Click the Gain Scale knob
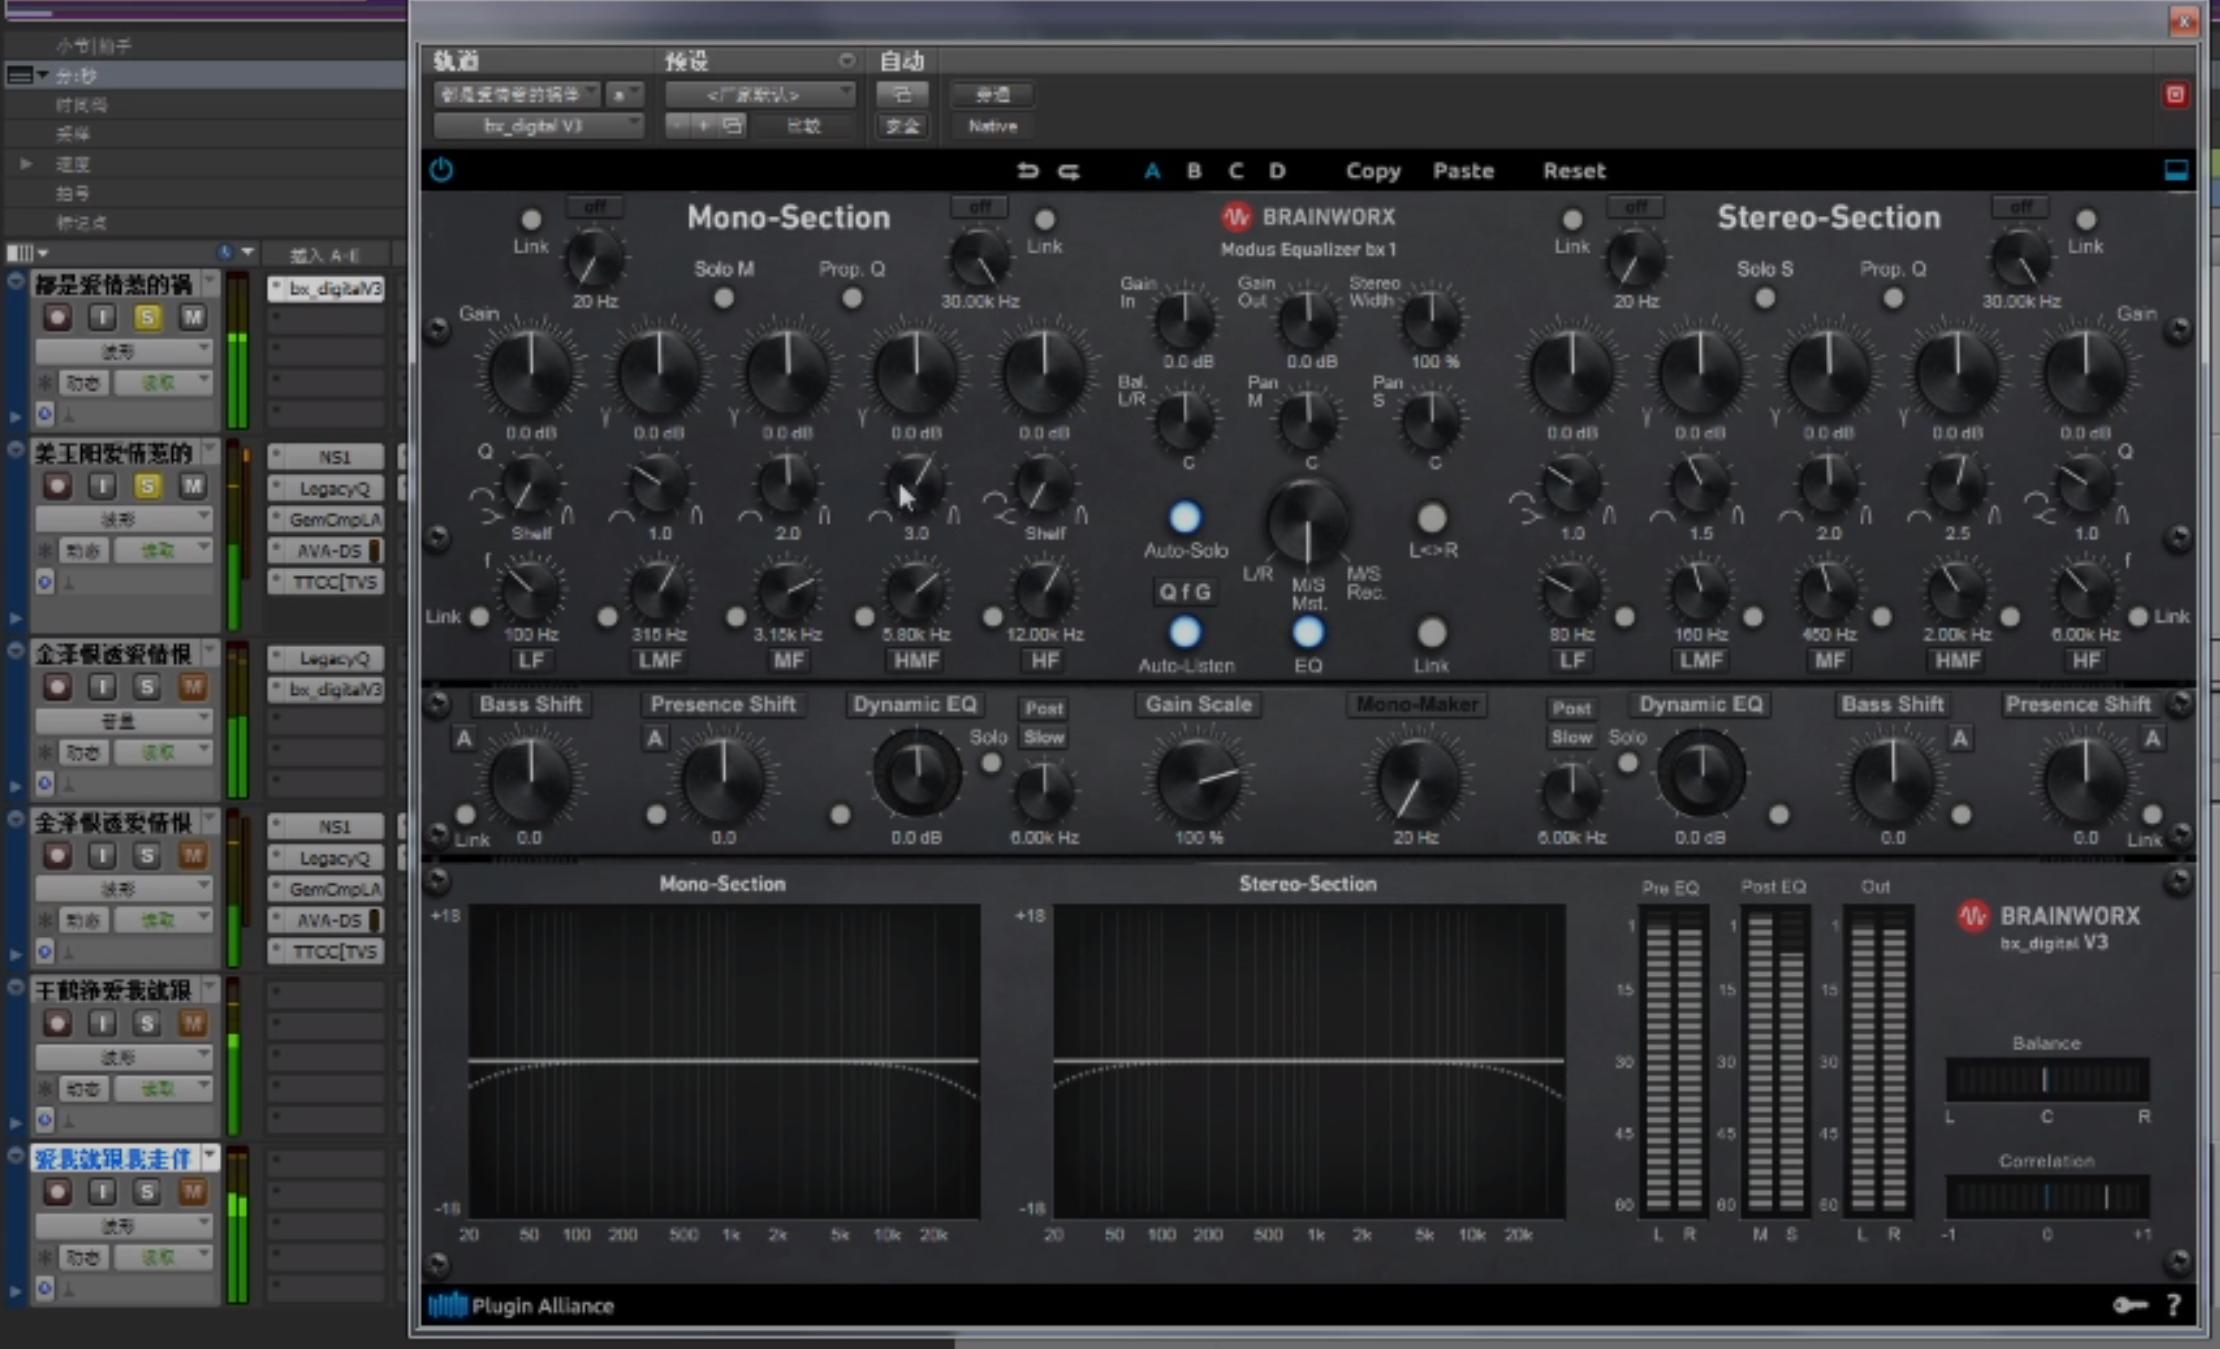This screenshot has width=2220, height=1349. [1198, 780]
